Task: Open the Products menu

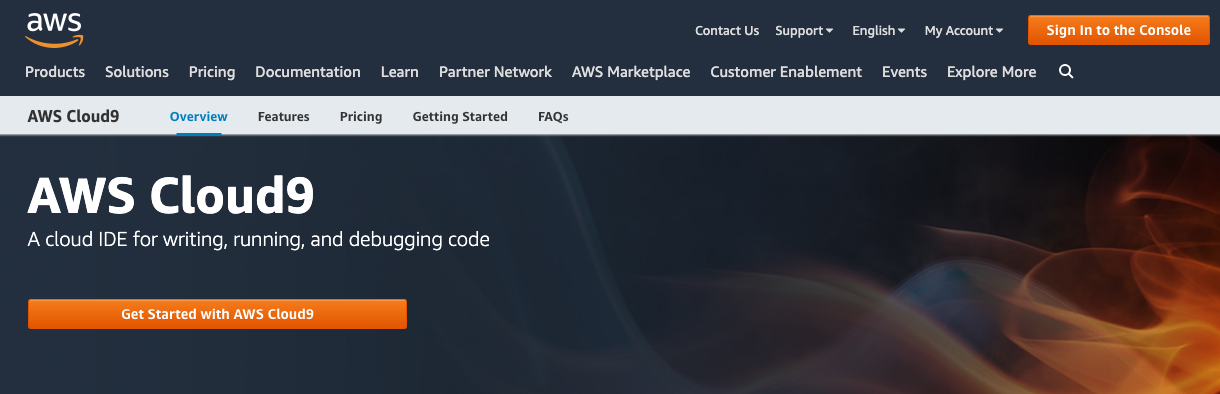Action: (x=55, y=72)
